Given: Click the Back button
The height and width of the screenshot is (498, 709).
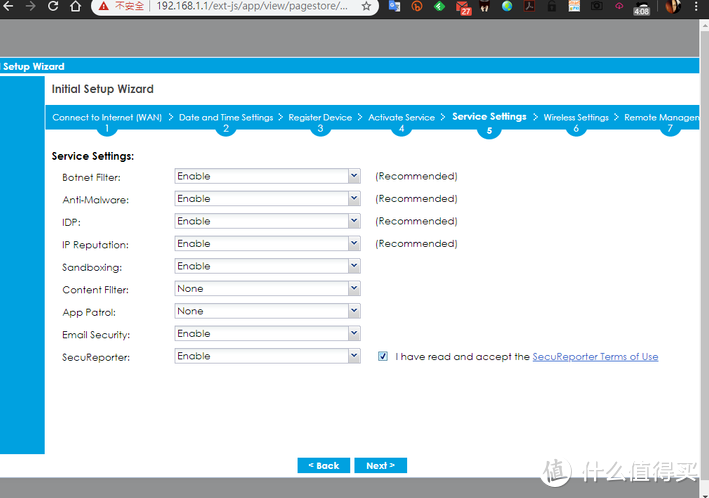Looking at the screenshot, I should click(x=323, y=466).
